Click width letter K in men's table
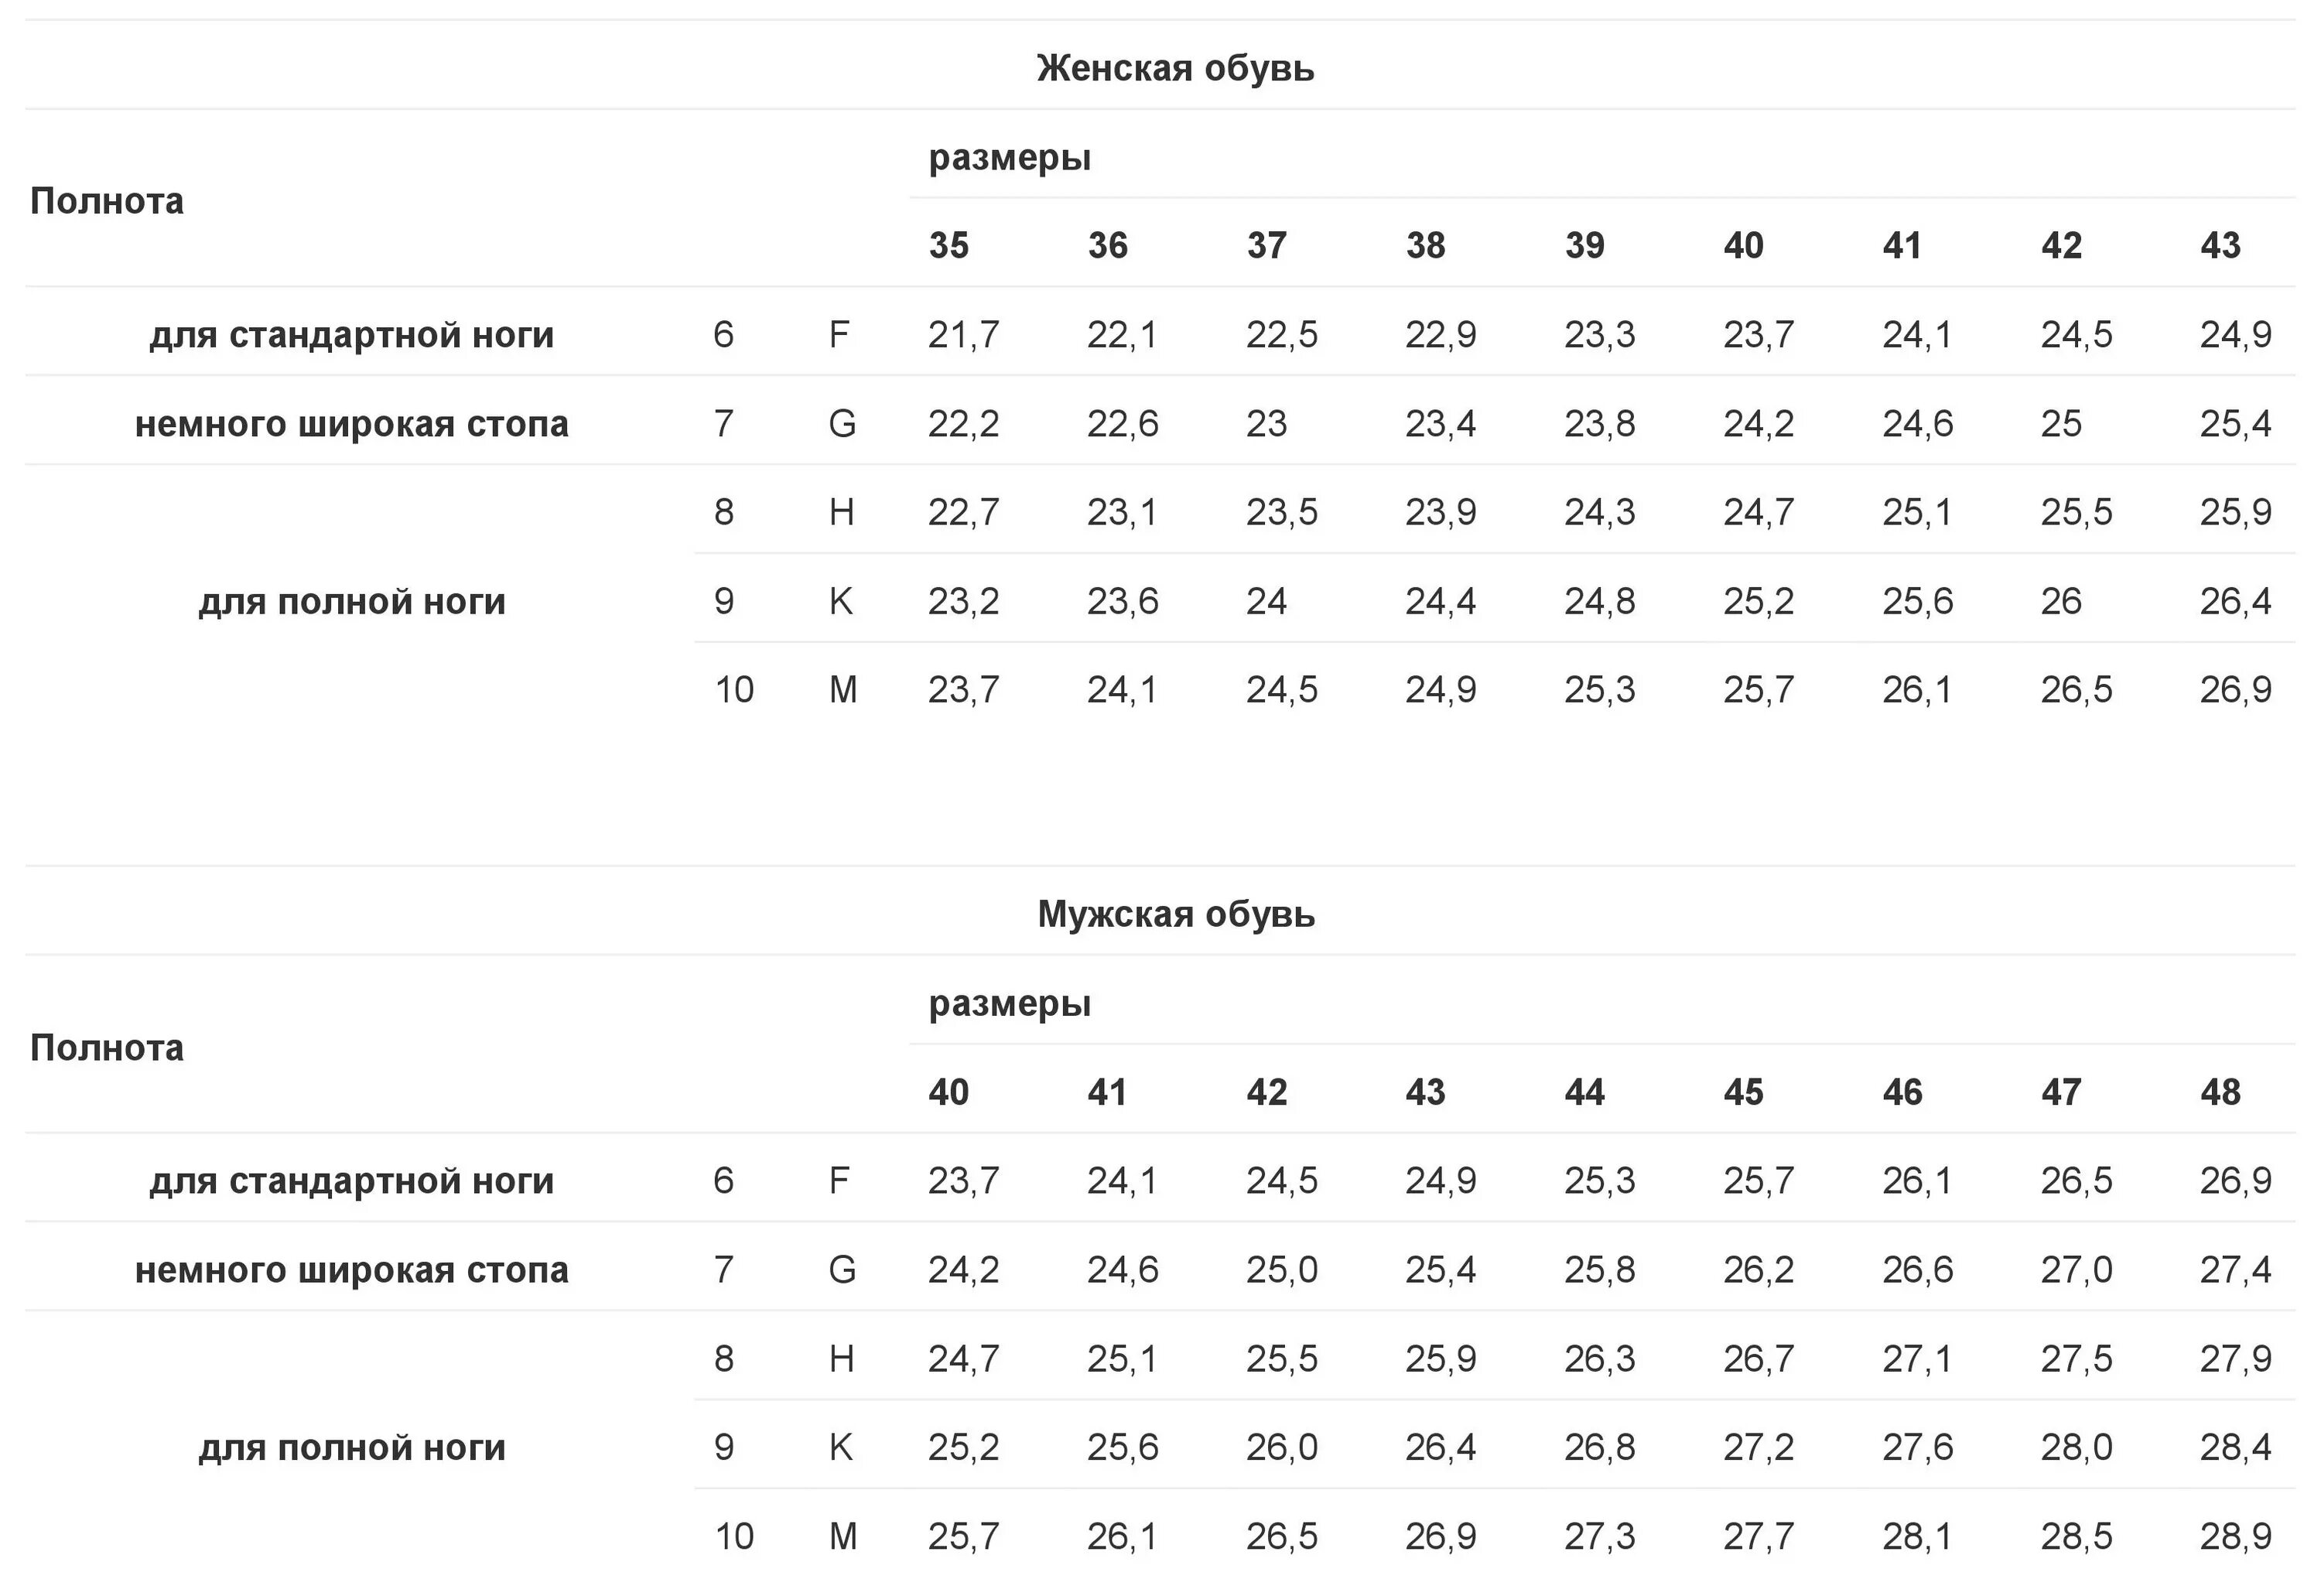2321x1596 pixels. [x=840, y=1446]
